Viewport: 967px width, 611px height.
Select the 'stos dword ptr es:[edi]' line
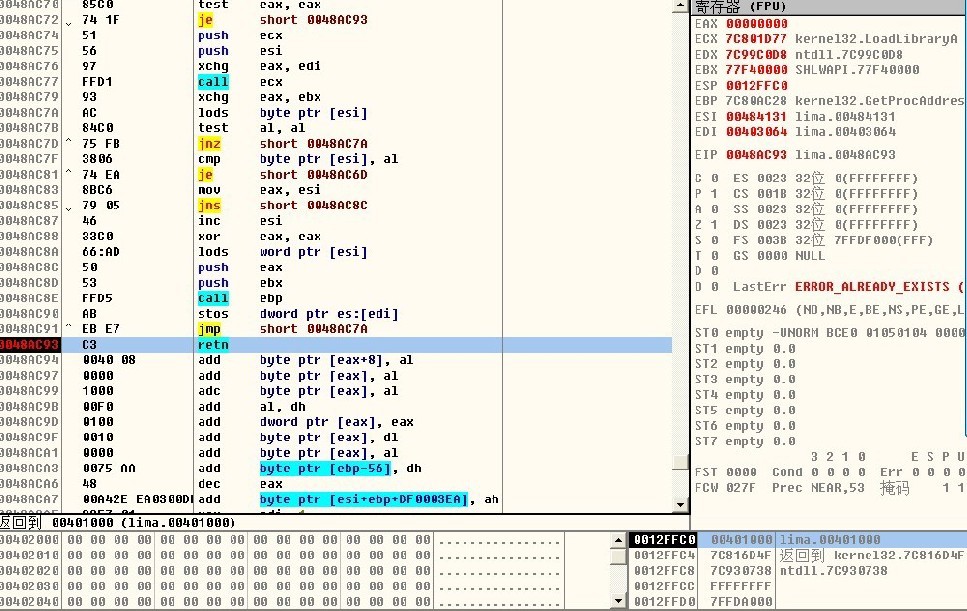[298, 314]
